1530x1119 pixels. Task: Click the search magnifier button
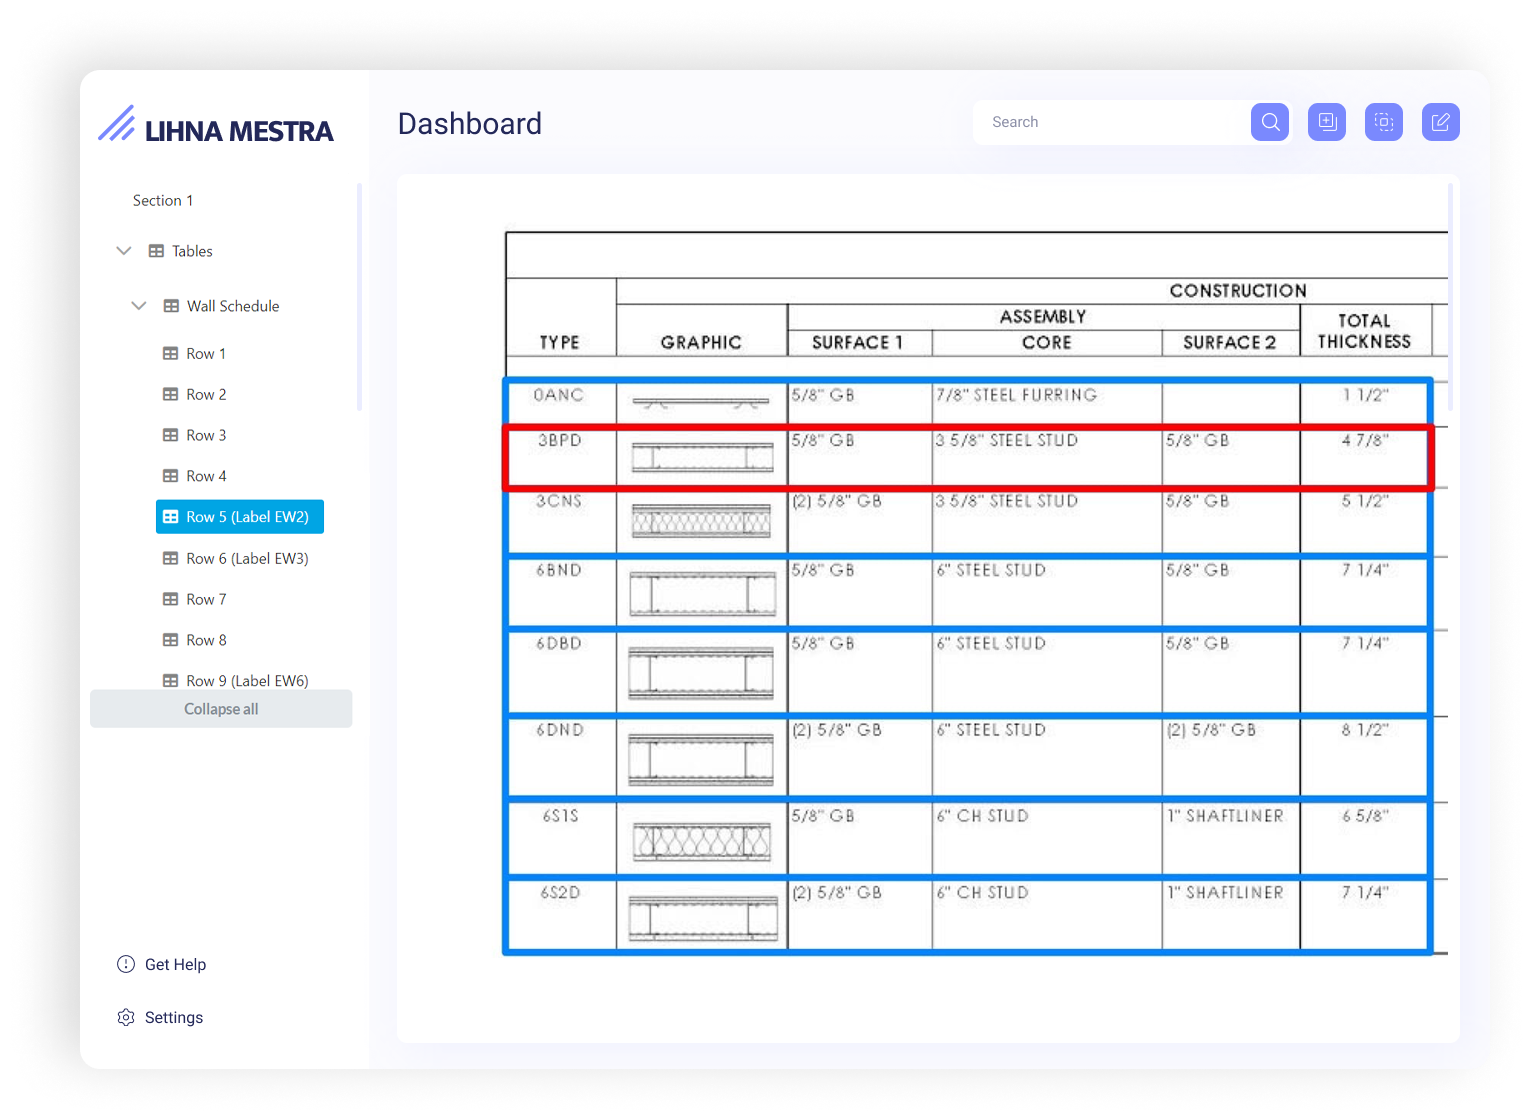[1270, 122]
